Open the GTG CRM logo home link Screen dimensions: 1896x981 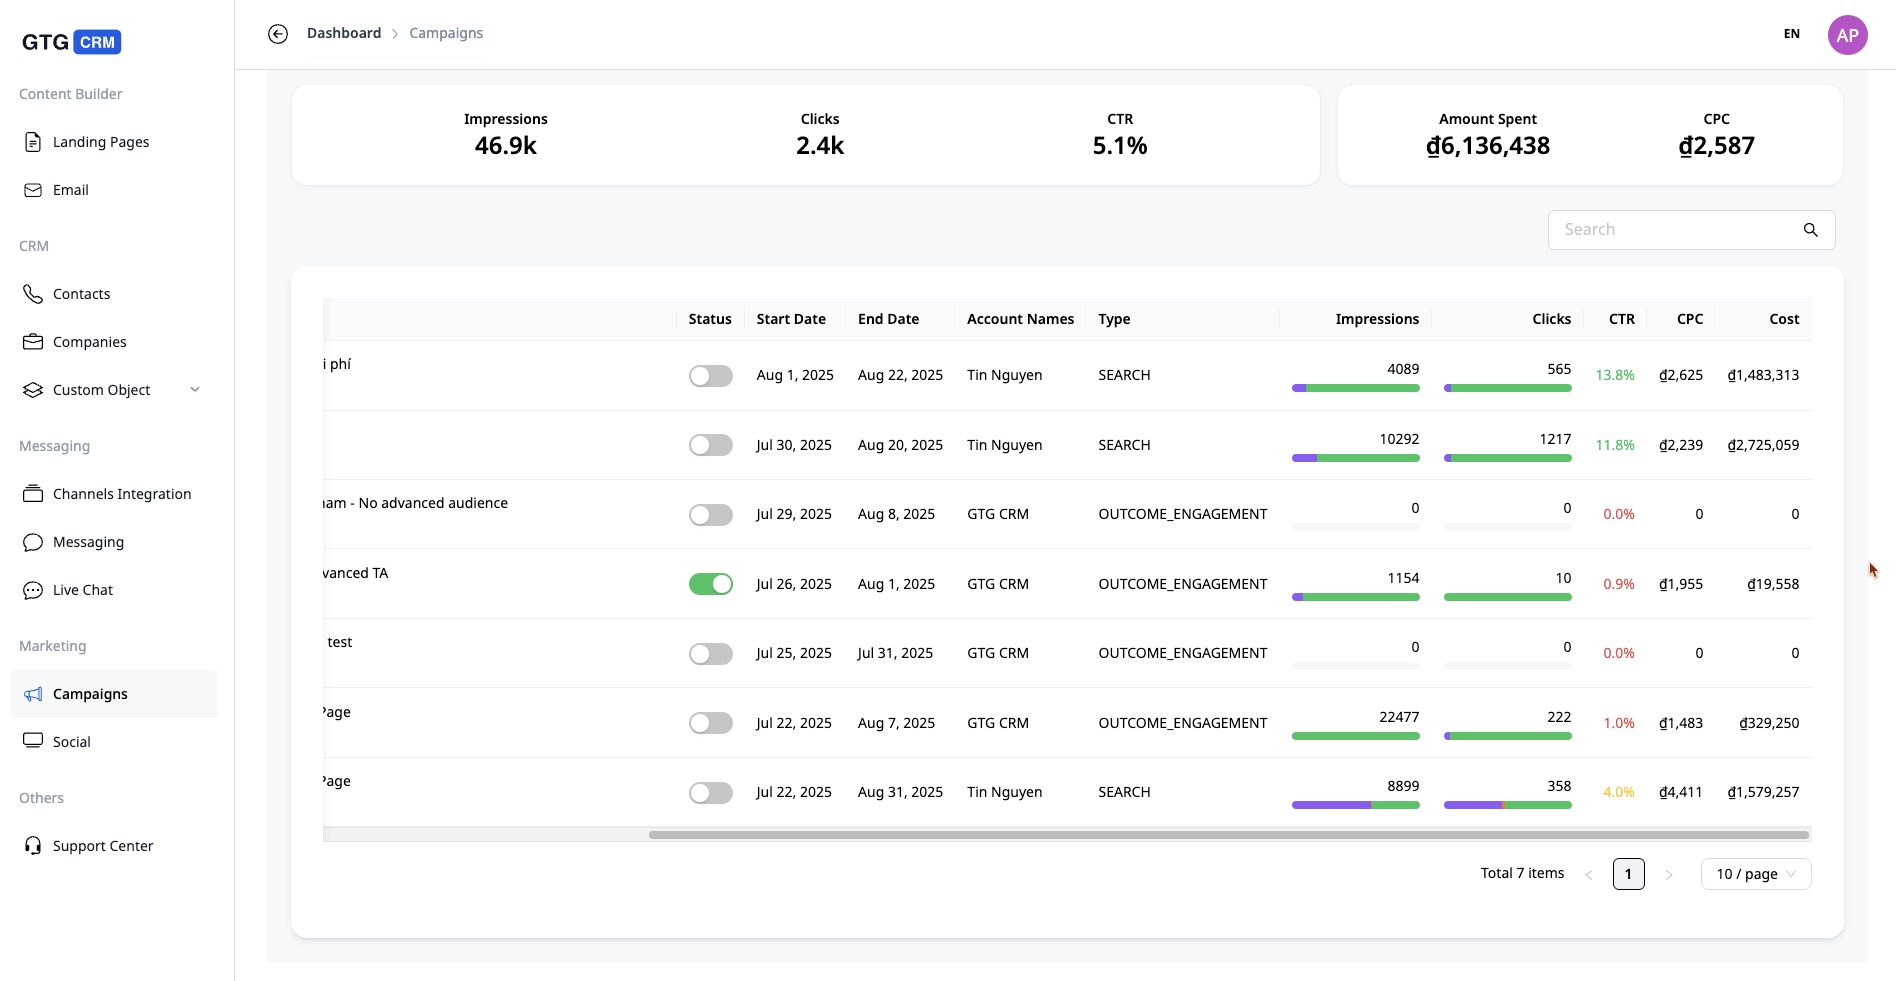pyautogui.click(x=72, y=42)
